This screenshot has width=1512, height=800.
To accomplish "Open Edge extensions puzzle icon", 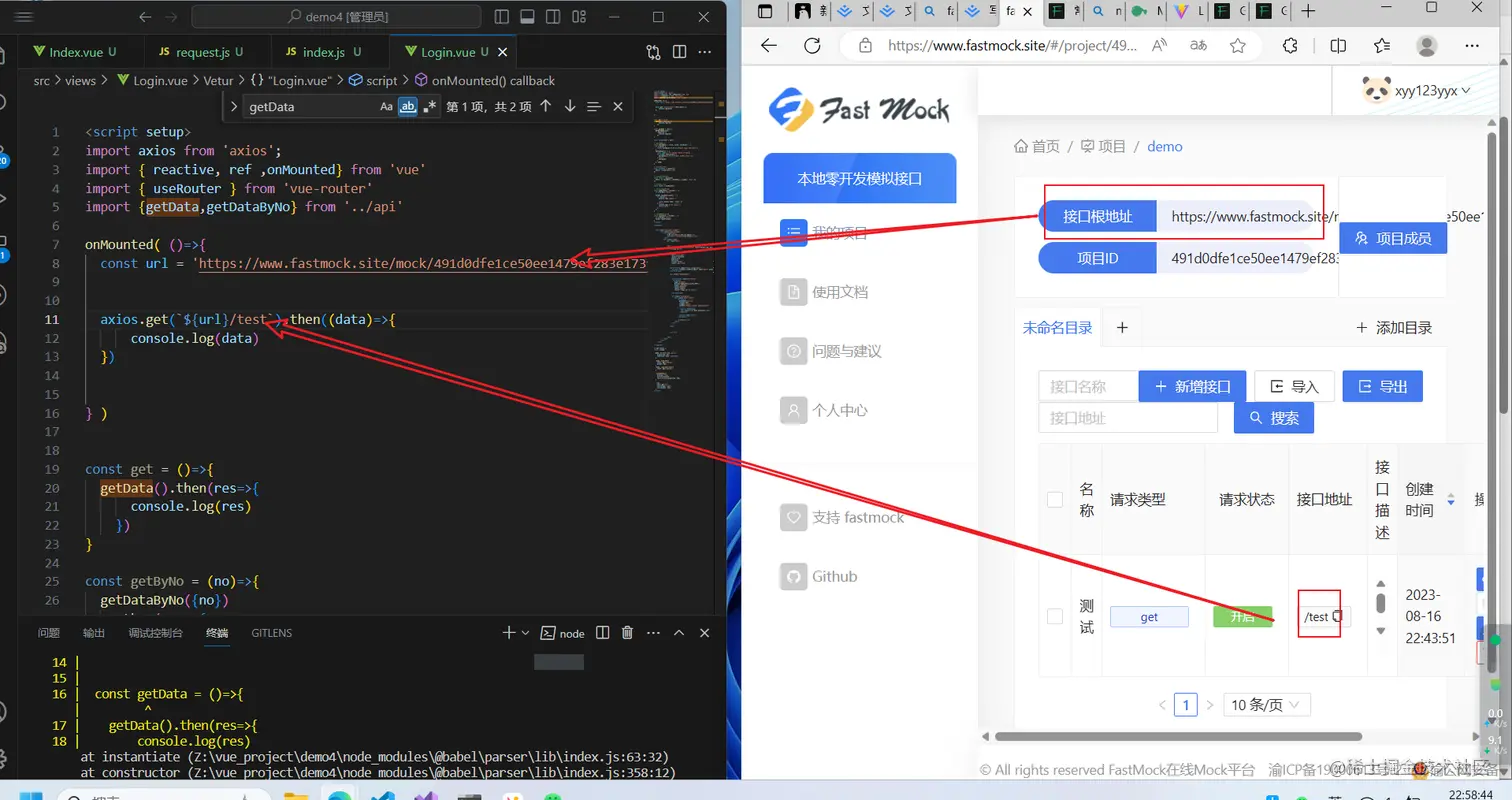I will (1290, 46).
